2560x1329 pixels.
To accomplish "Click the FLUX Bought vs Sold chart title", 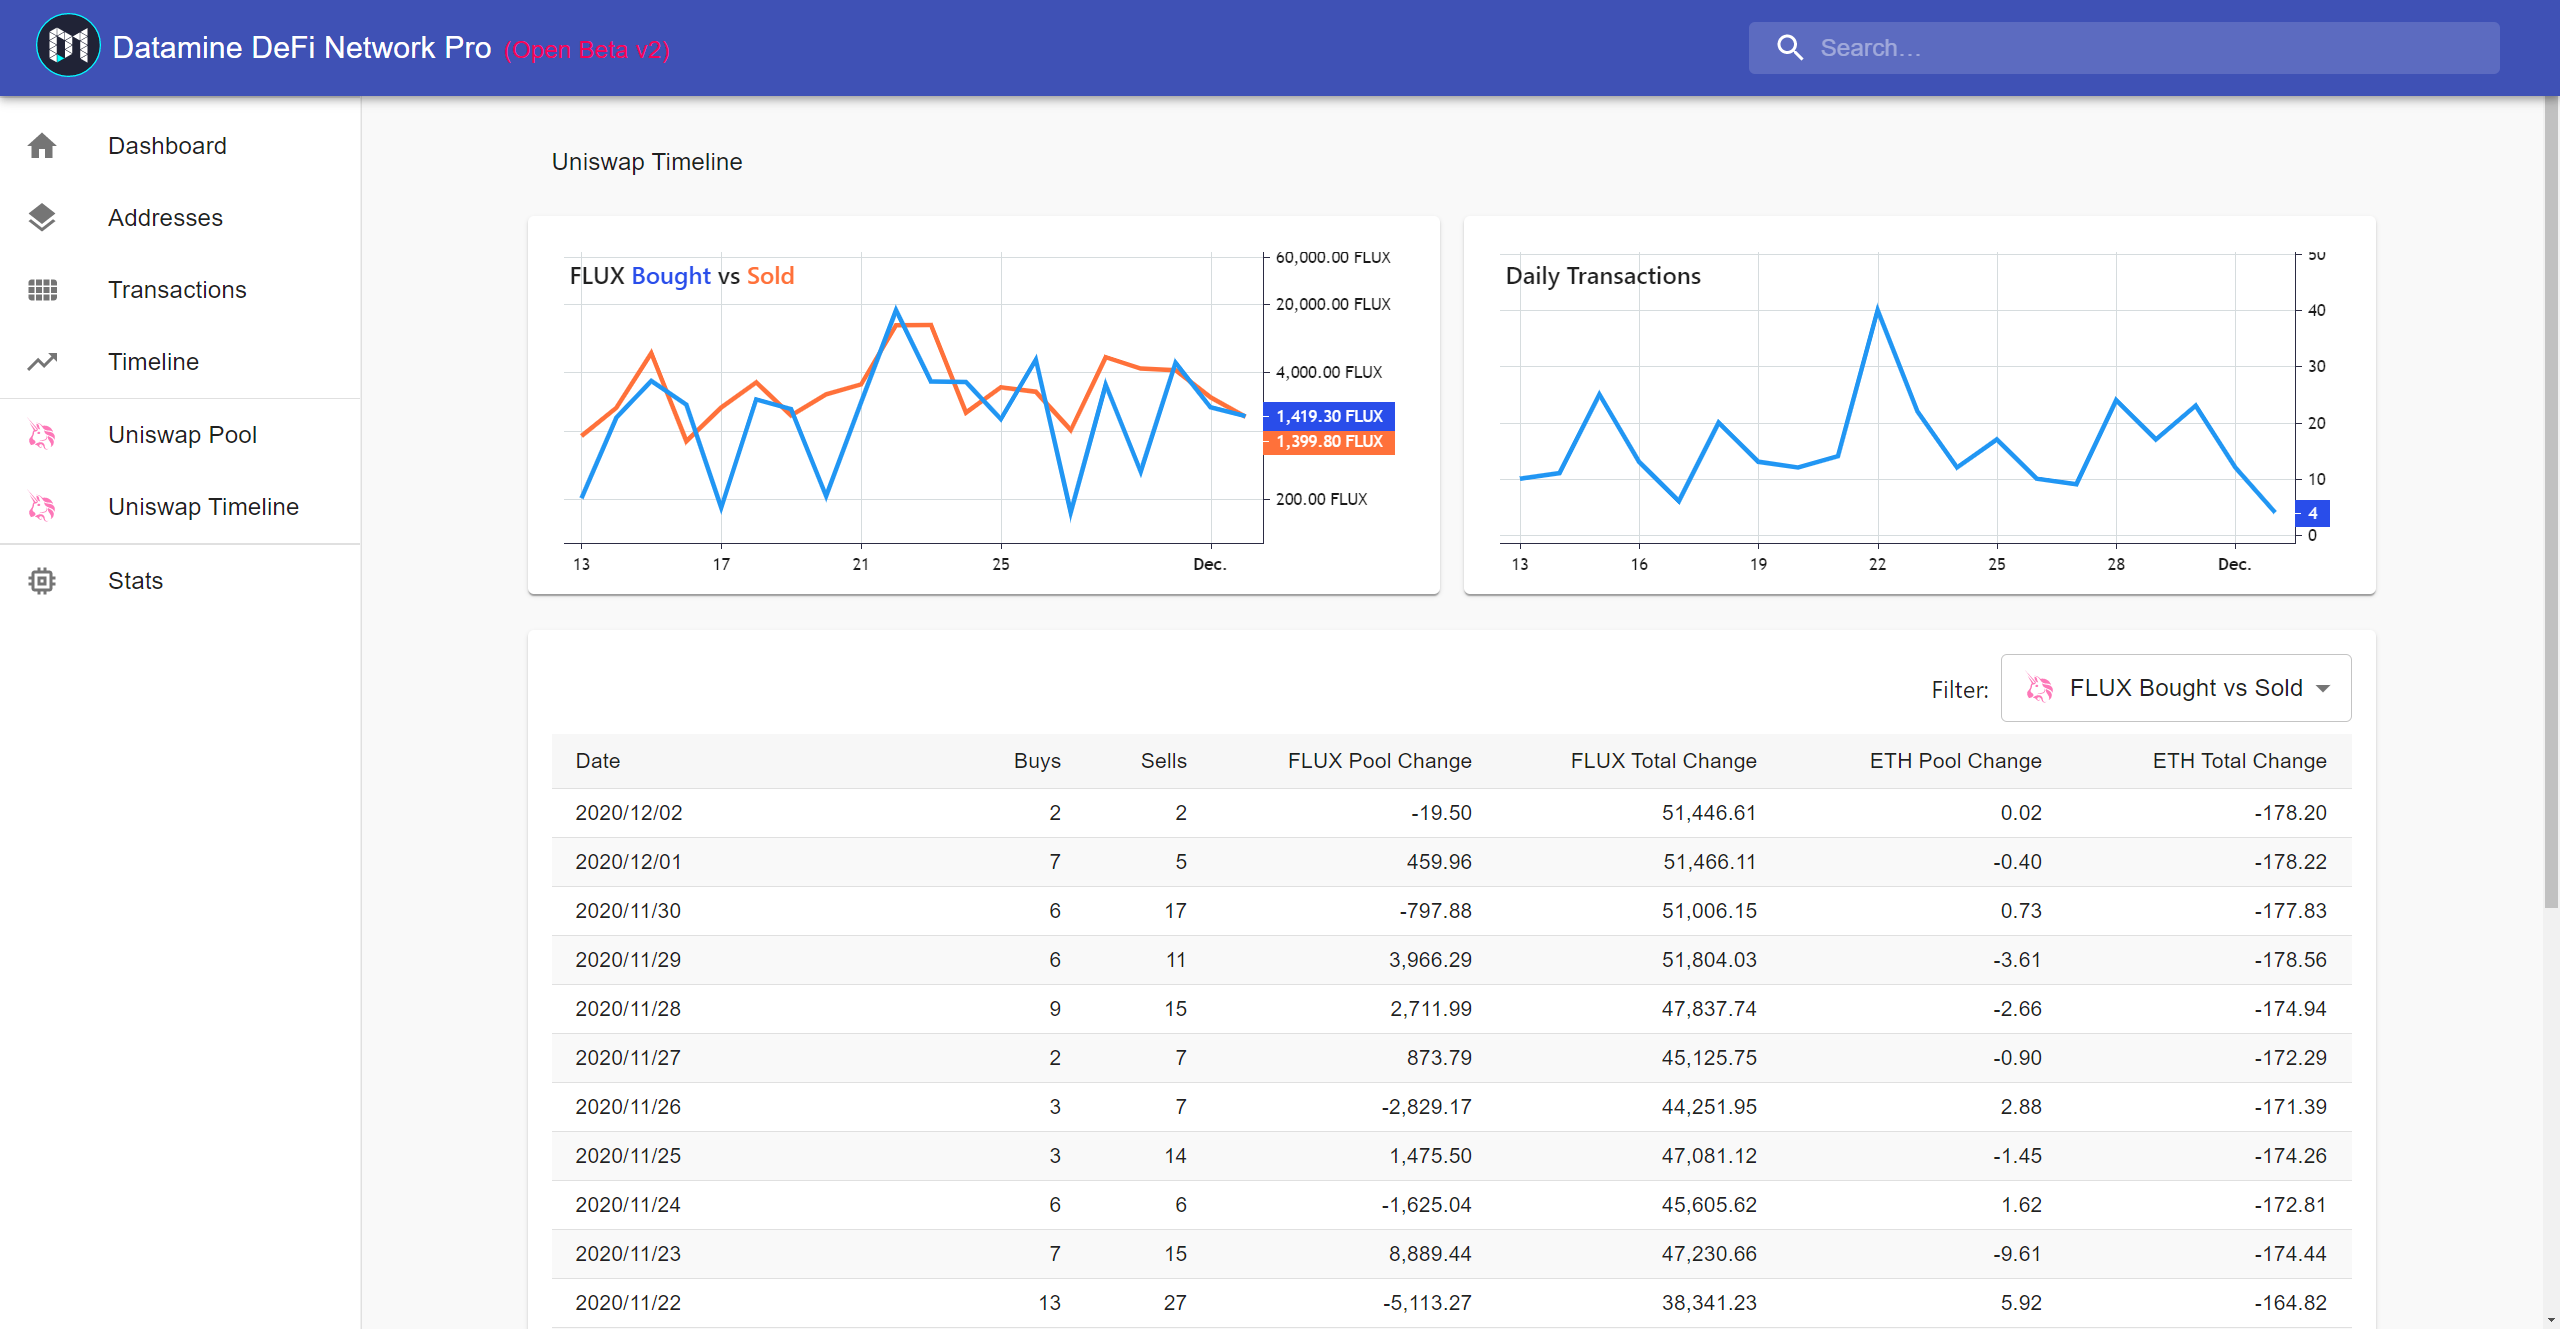I will pyautogui.click(x=682, y=276).
